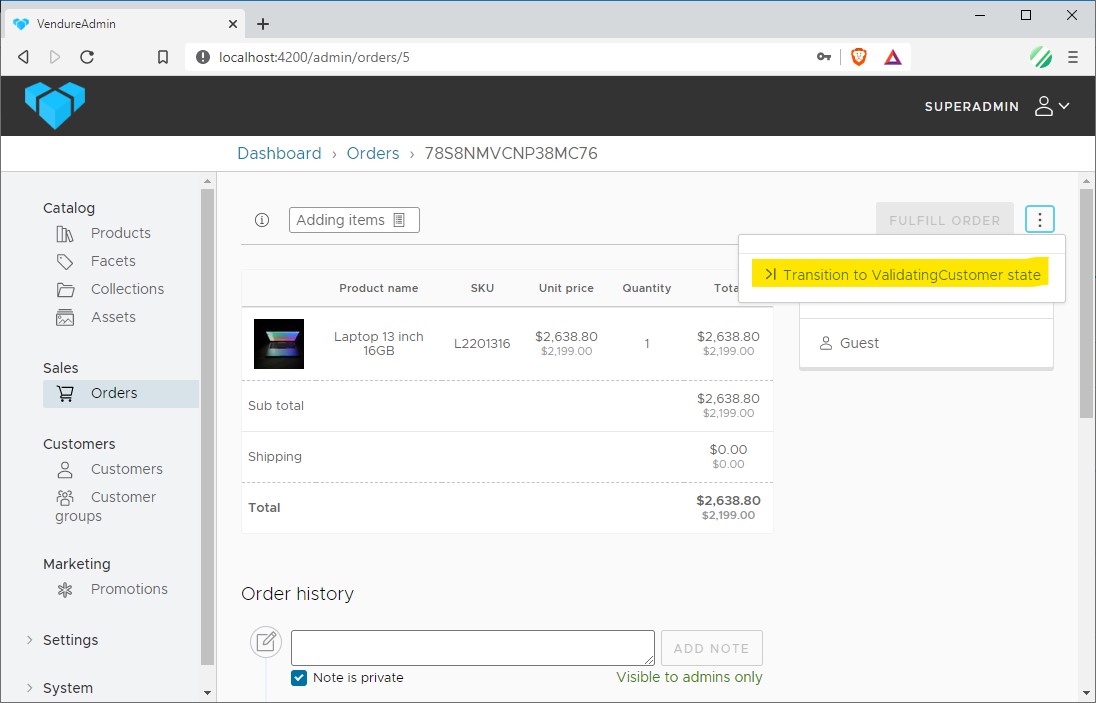Click the Brave Rewards triangle icon
1096x703 pixels.
[x=892, y=57]
